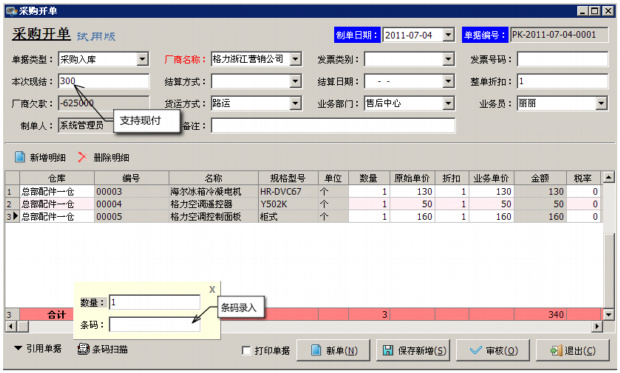Click the code cell 00003

pyautogui.click(x=132, y=191)
